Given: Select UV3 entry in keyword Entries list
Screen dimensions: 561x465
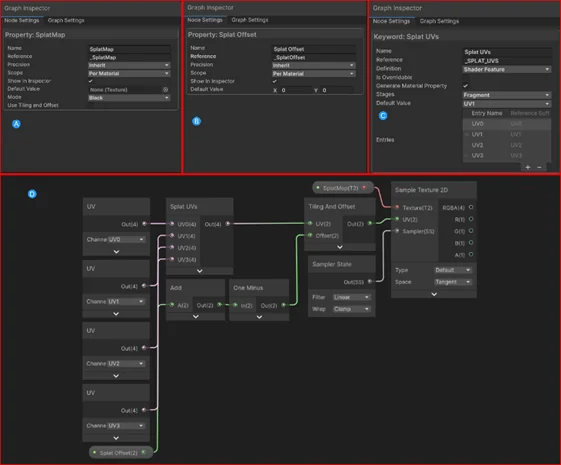Looking at the screenshot, I should coord(507,156).
